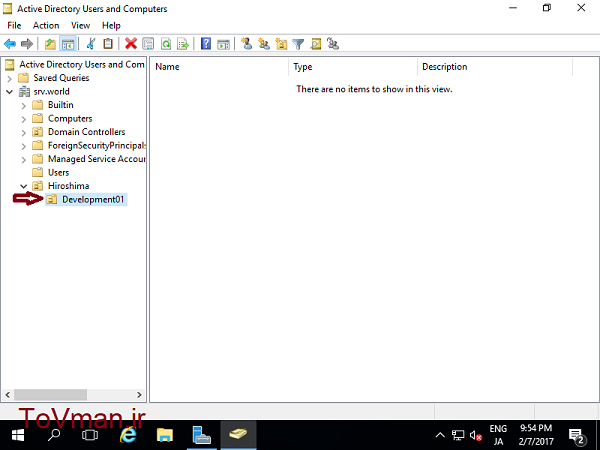
Task: Click the red X Delete icon
Action: click(x=131, y=44)
